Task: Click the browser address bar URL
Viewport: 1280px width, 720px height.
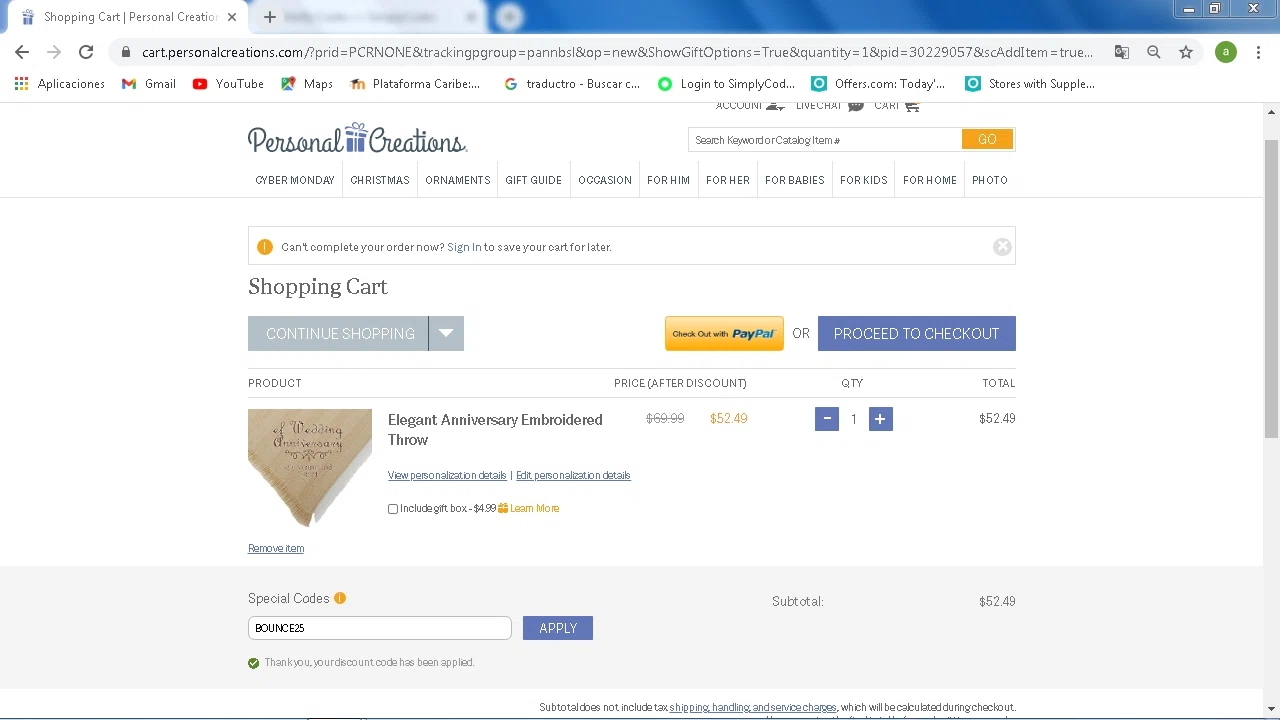Action: tap(617, 52)
